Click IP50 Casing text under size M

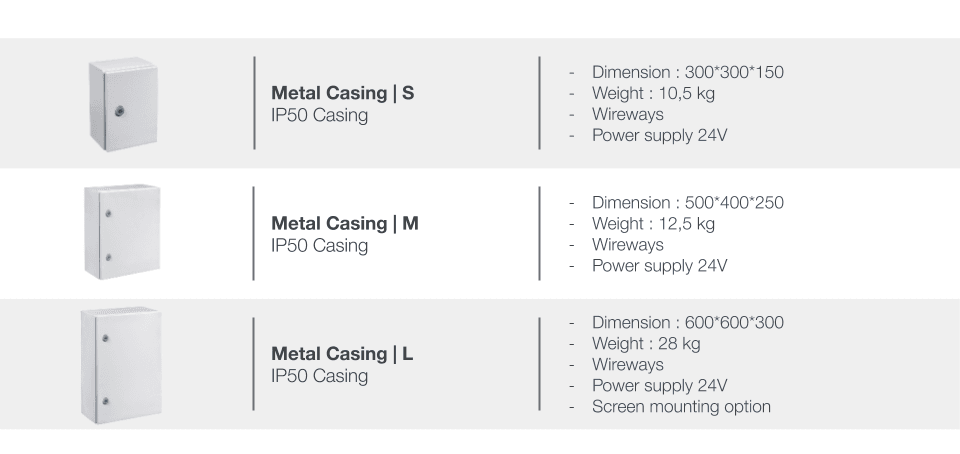tap(320, 246)
